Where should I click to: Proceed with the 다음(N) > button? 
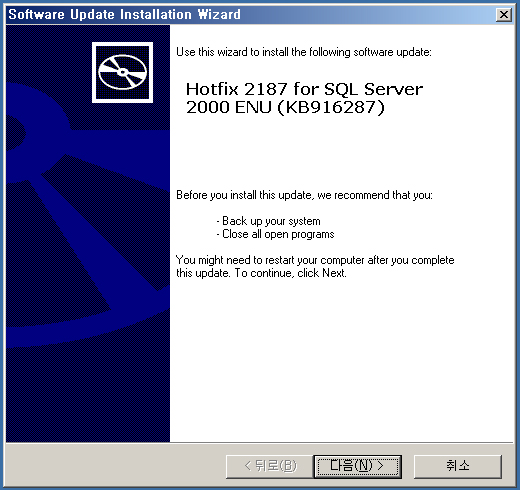tap(357, 466)
